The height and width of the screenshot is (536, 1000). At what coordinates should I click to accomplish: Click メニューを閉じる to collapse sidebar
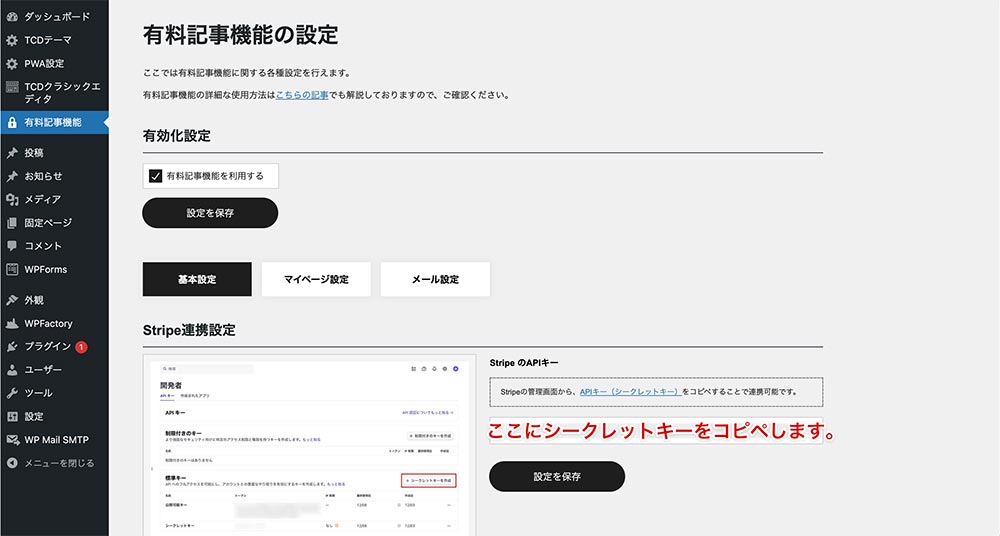click(x=59, y=463)
